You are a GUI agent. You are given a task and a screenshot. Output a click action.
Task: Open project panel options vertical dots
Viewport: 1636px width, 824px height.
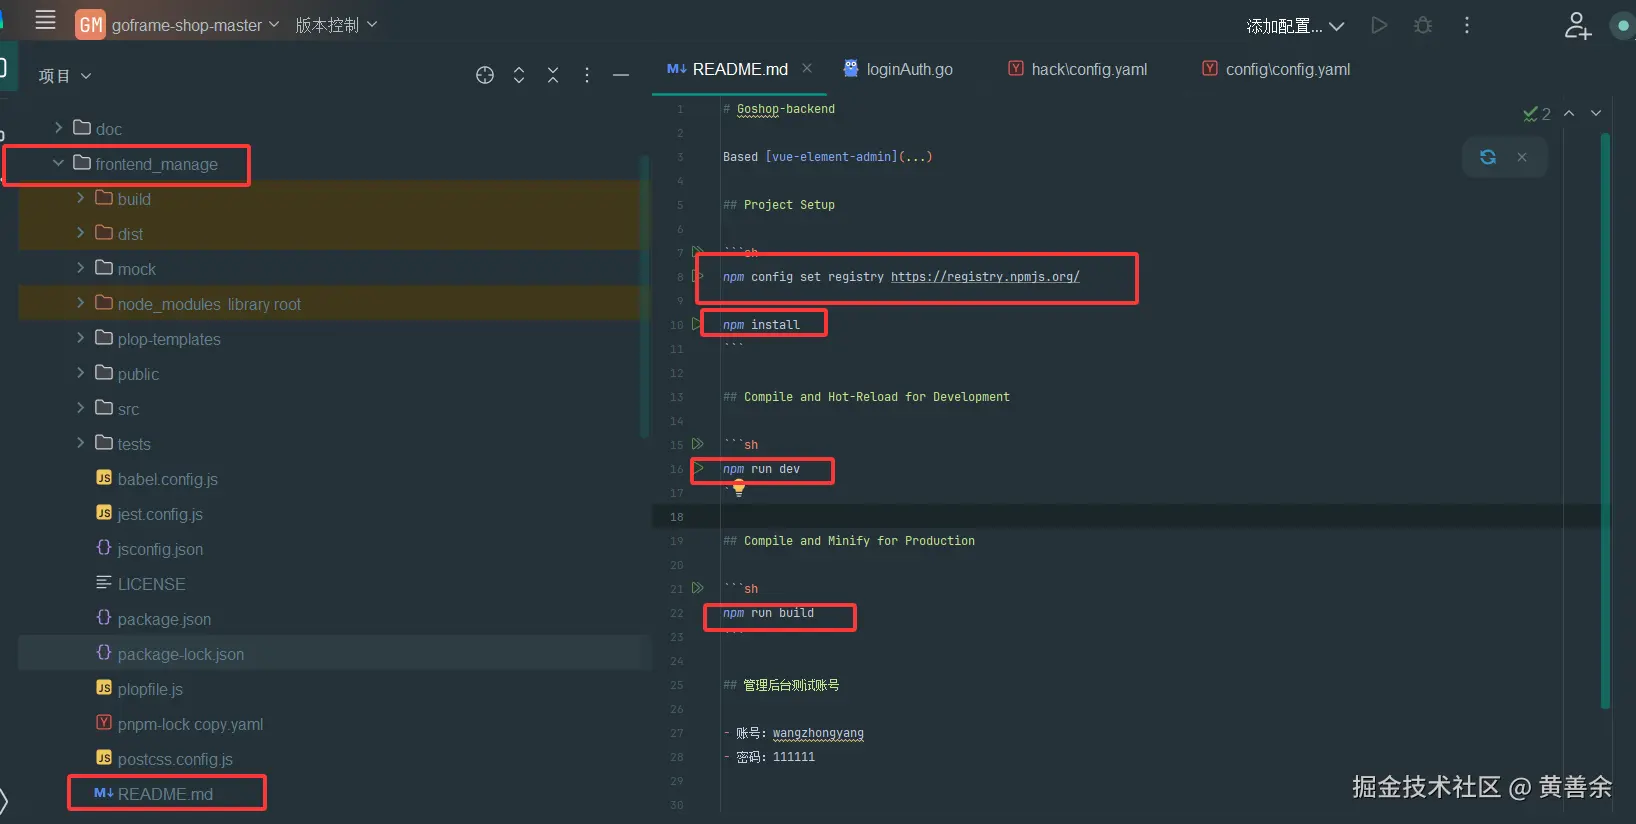(x=587, y=75)
